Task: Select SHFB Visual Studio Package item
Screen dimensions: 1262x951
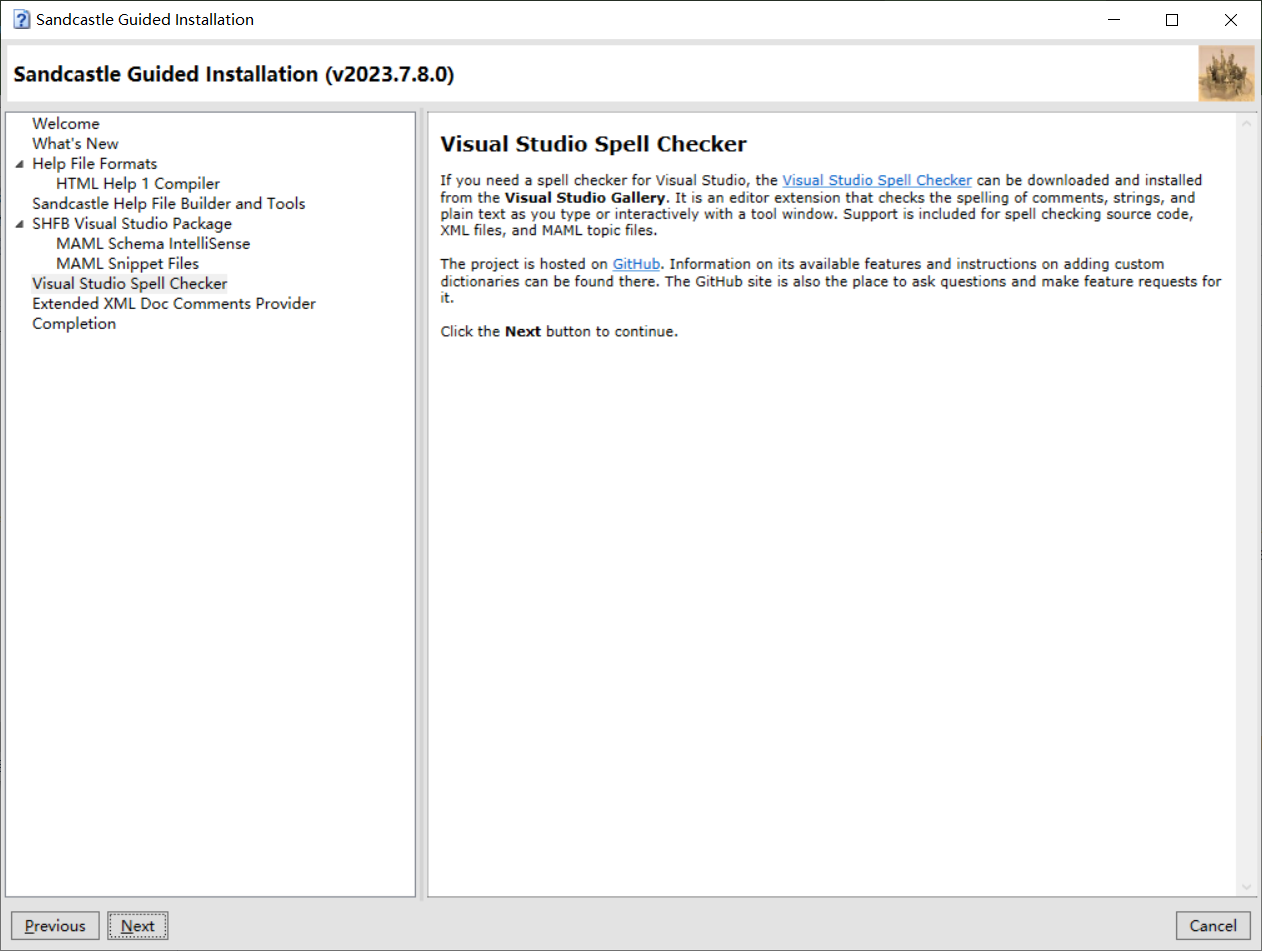Action: pyautogui.click(x=132, y=224)
